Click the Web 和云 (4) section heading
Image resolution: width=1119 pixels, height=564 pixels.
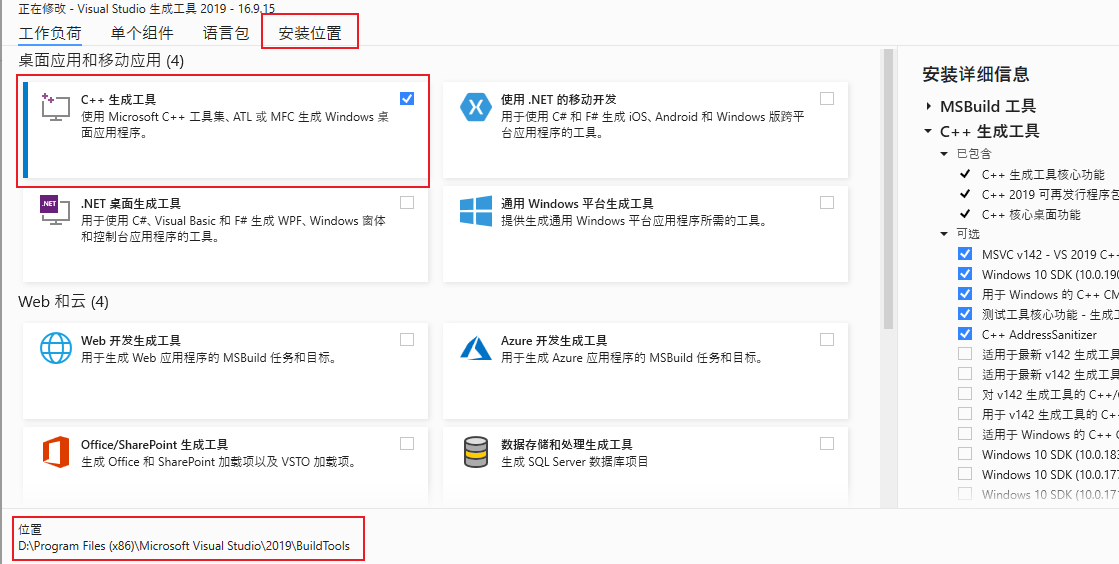[64, 302]
